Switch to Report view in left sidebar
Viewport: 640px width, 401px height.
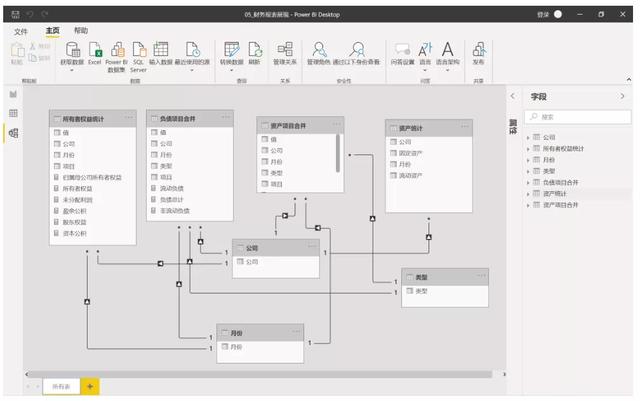pyautogui.click(x=13, y=94)
